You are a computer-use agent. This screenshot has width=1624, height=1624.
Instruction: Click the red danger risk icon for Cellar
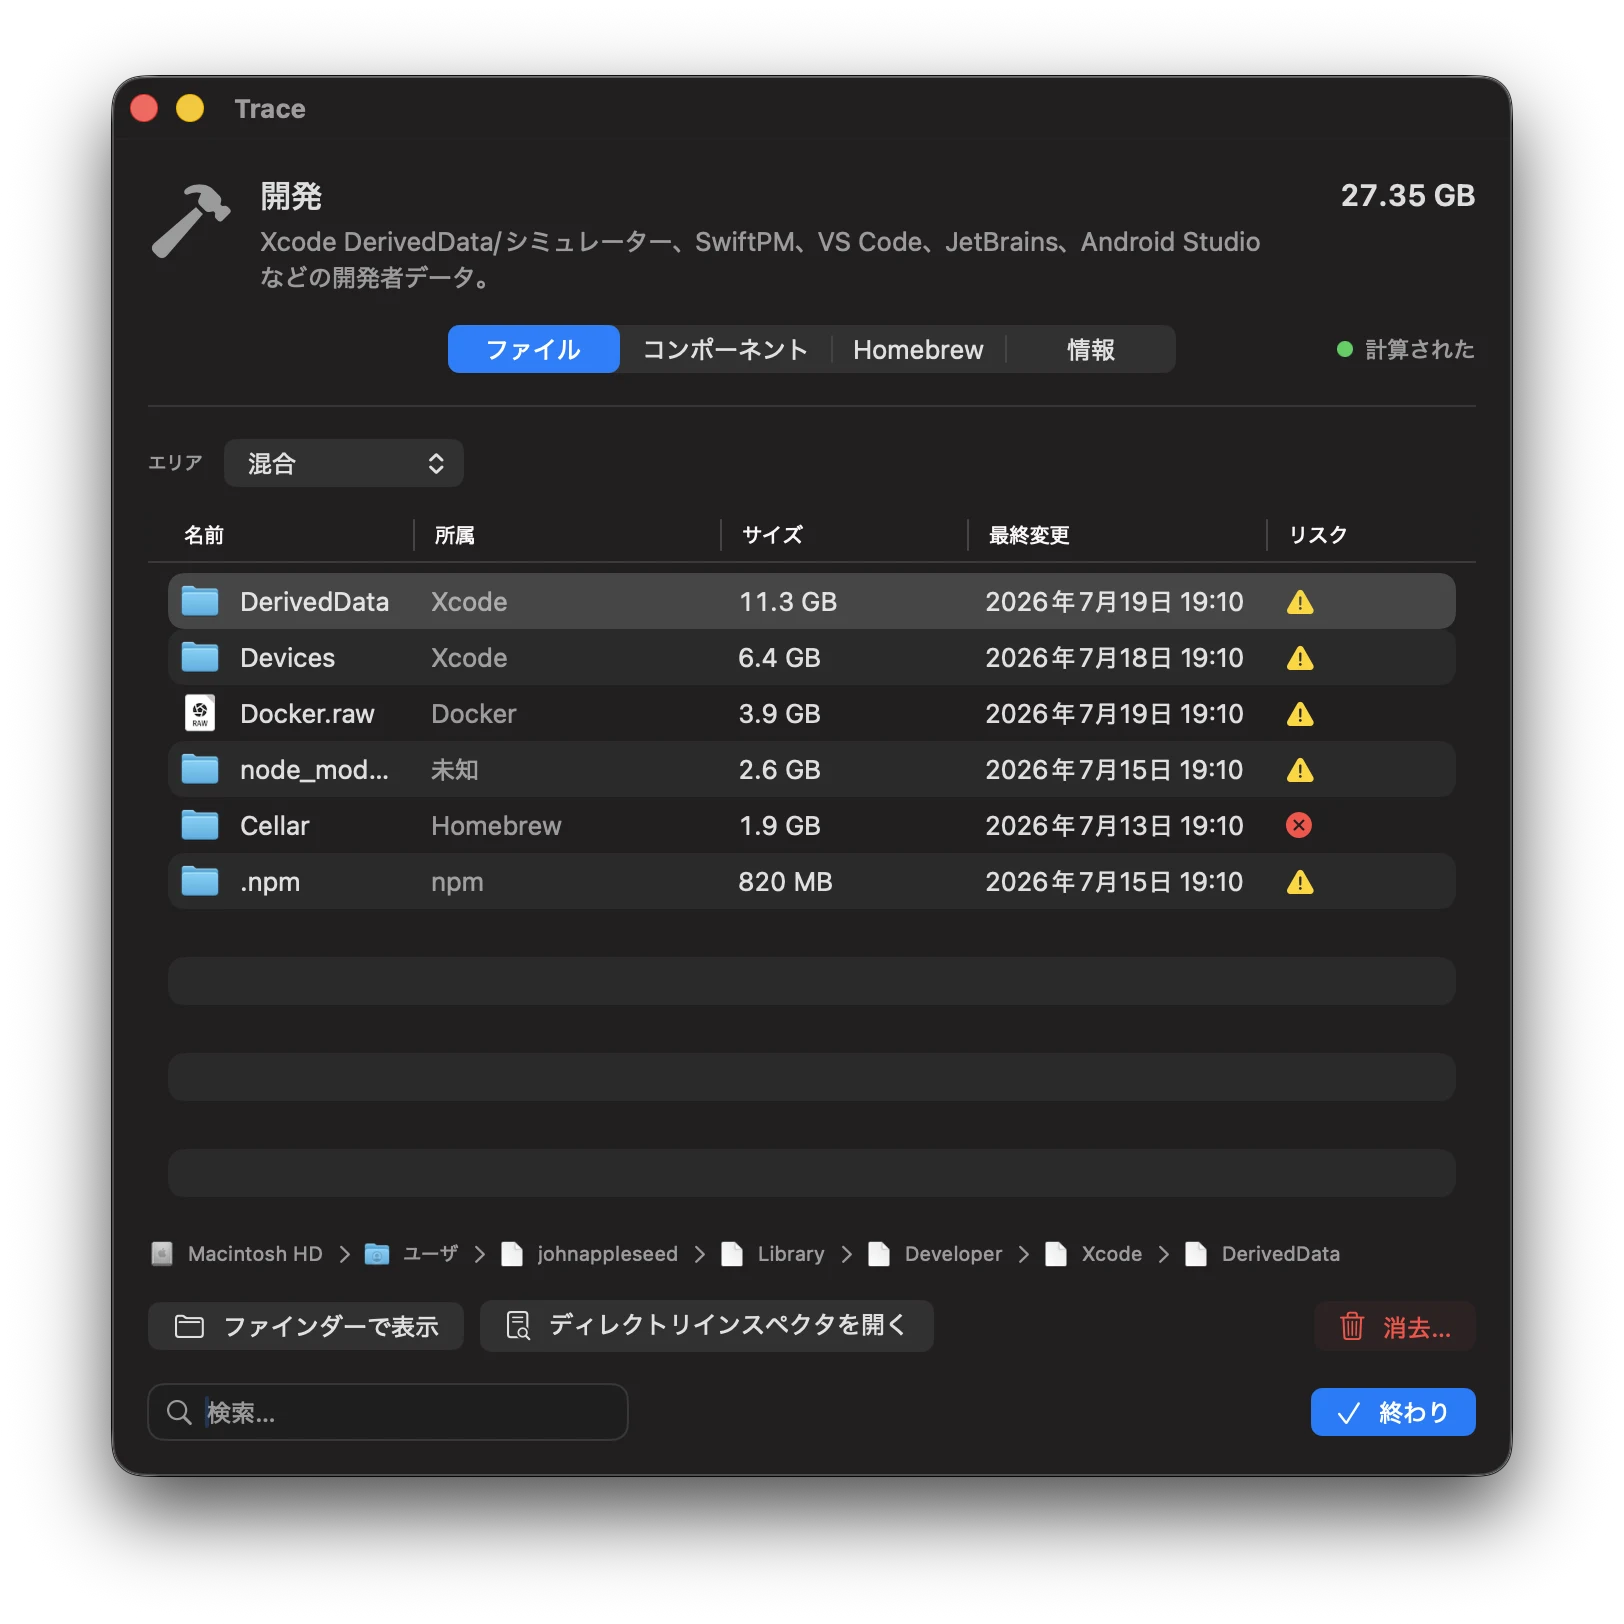pyautogui.click(x=1299, y=825)
